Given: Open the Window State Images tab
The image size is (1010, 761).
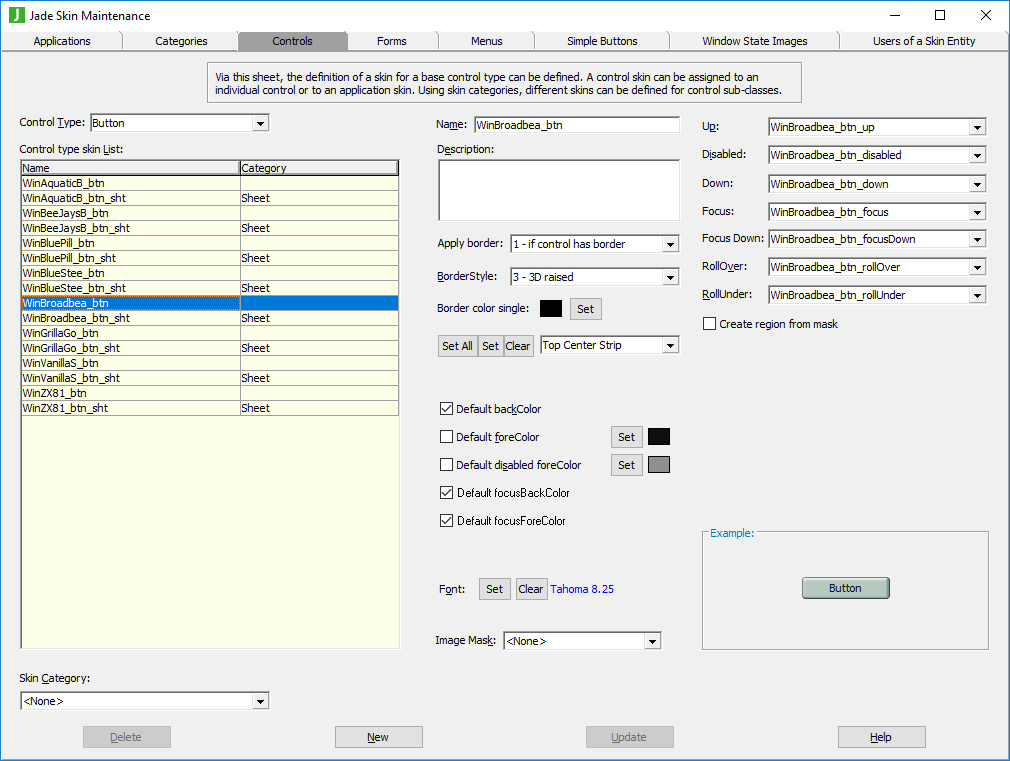Looking at the screenshot, I should point(754,41).
